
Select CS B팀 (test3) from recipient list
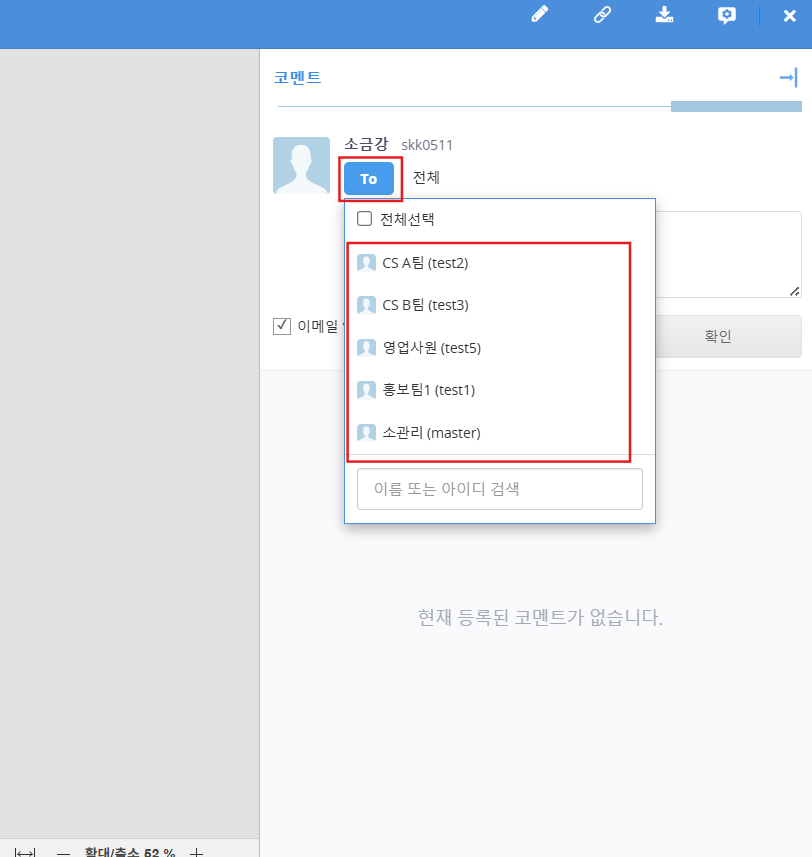click(425, 305)
